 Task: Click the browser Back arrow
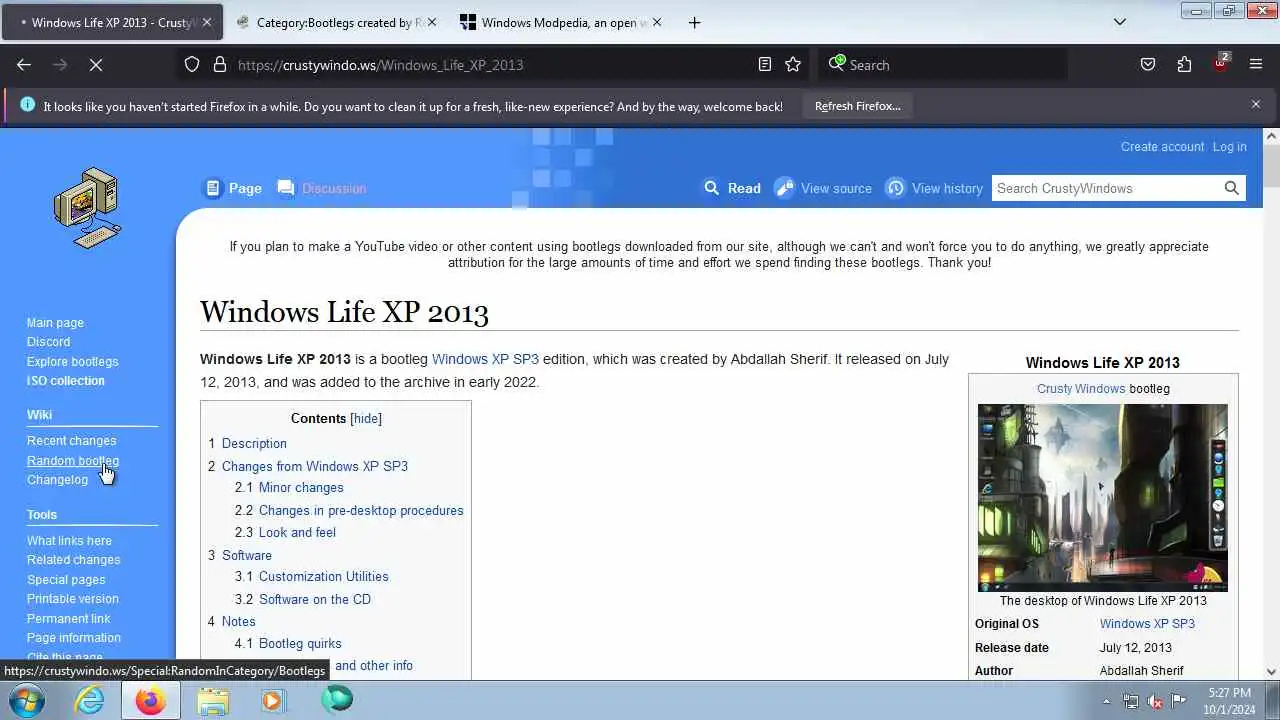(24, 65)
